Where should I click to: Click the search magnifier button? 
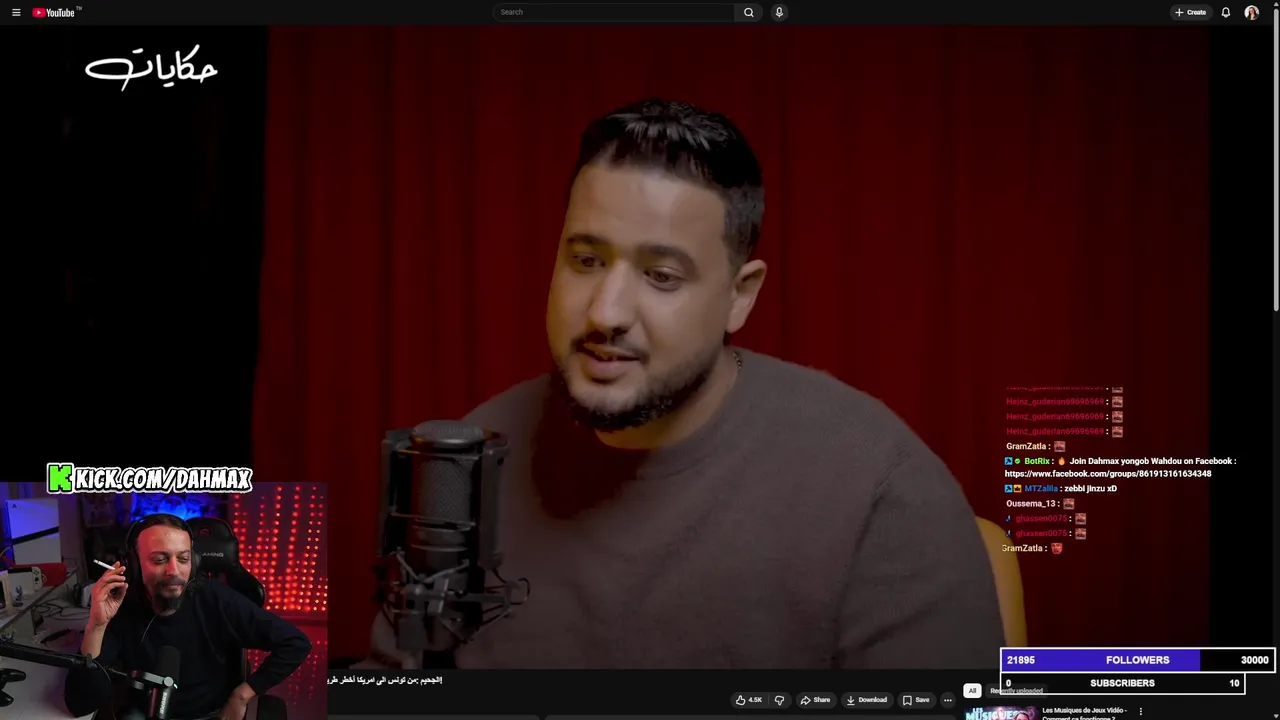[748, 12]
